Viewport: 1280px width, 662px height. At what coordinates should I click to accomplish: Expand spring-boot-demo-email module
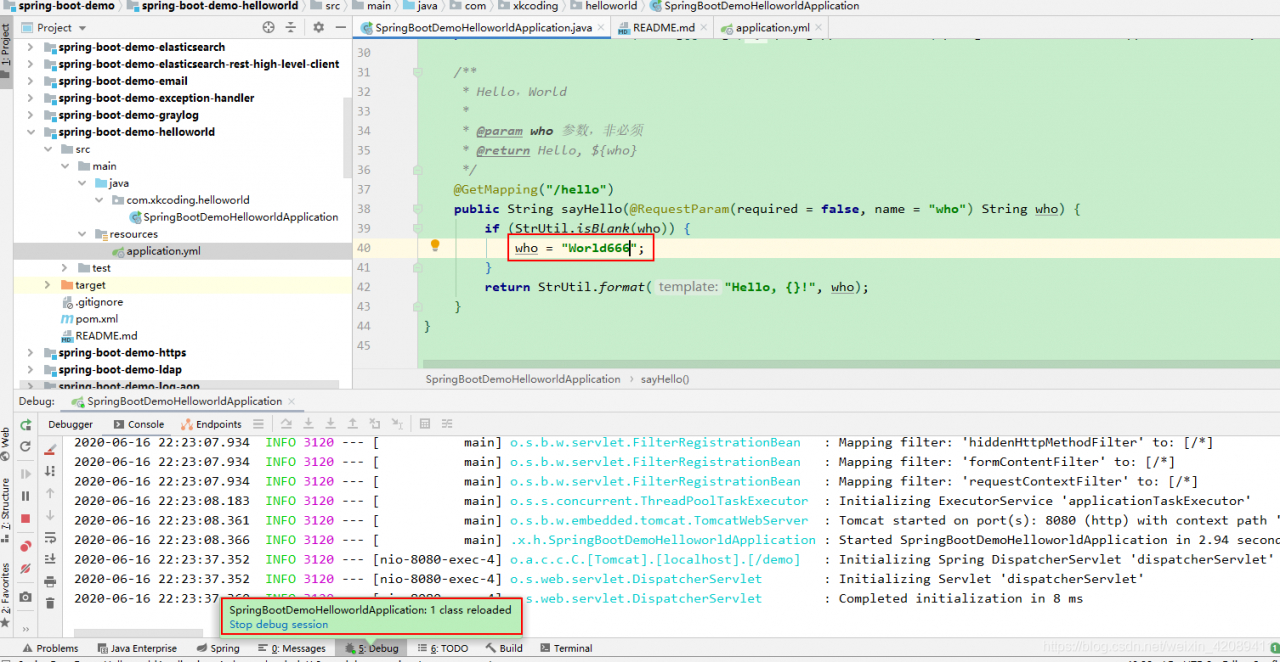30,81
